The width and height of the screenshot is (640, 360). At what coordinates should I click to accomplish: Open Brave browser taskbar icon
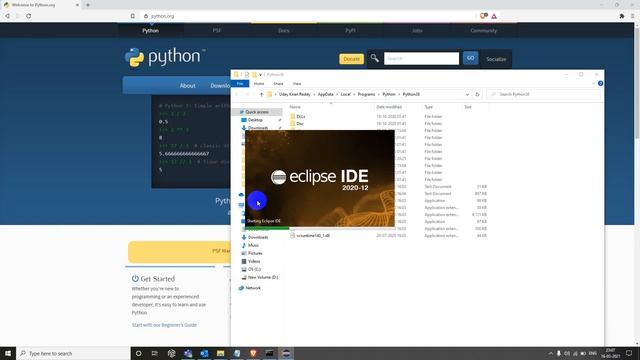(253, 353)
